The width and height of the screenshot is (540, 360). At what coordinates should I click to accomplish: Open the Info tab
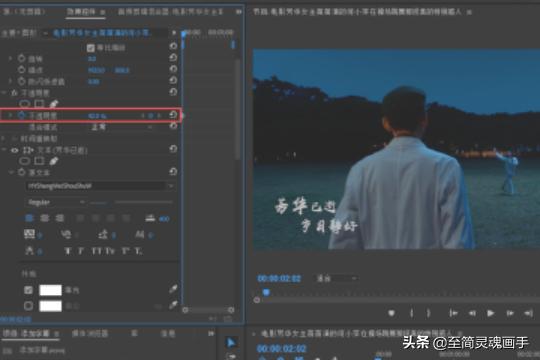168,333
